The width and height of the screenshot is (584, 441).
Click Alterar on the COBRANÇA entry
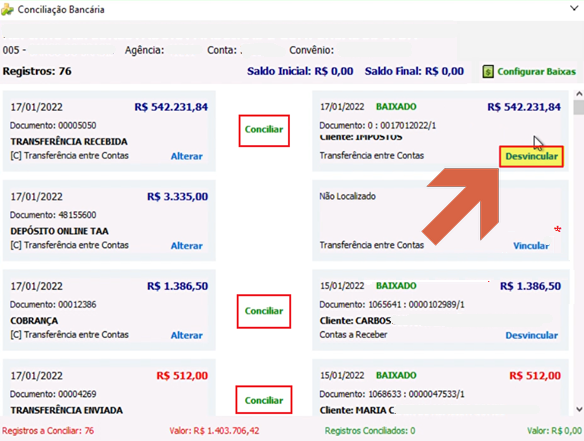point(187,335)
